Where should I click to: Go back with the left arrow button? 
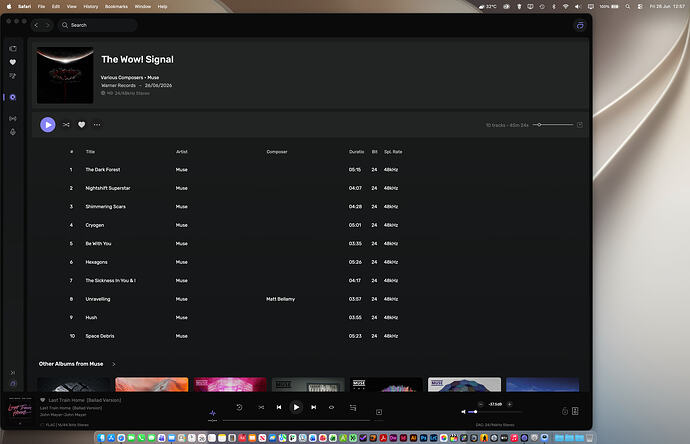36,25
